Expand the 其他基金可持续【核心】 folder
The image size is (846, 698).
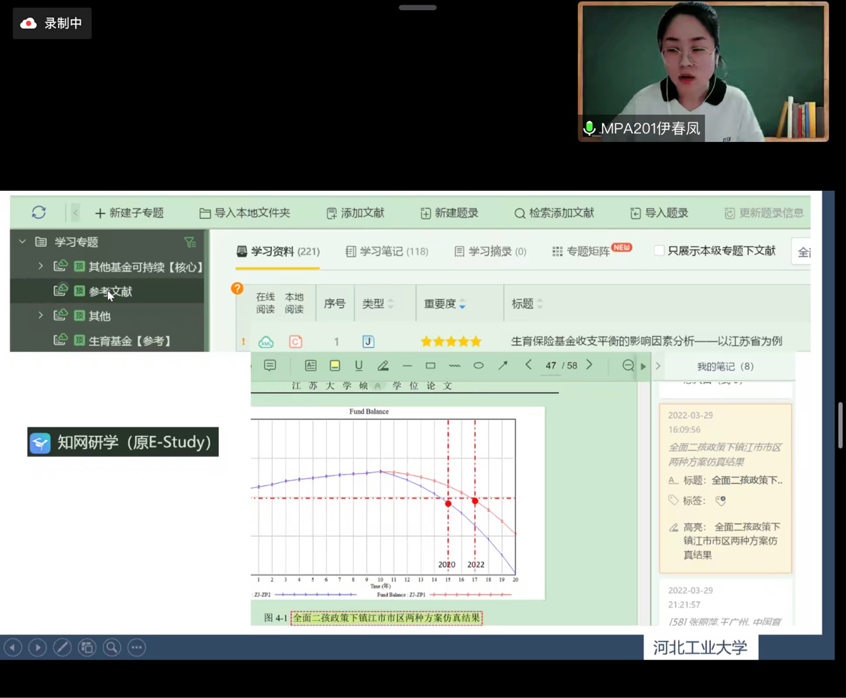point(41,267)
